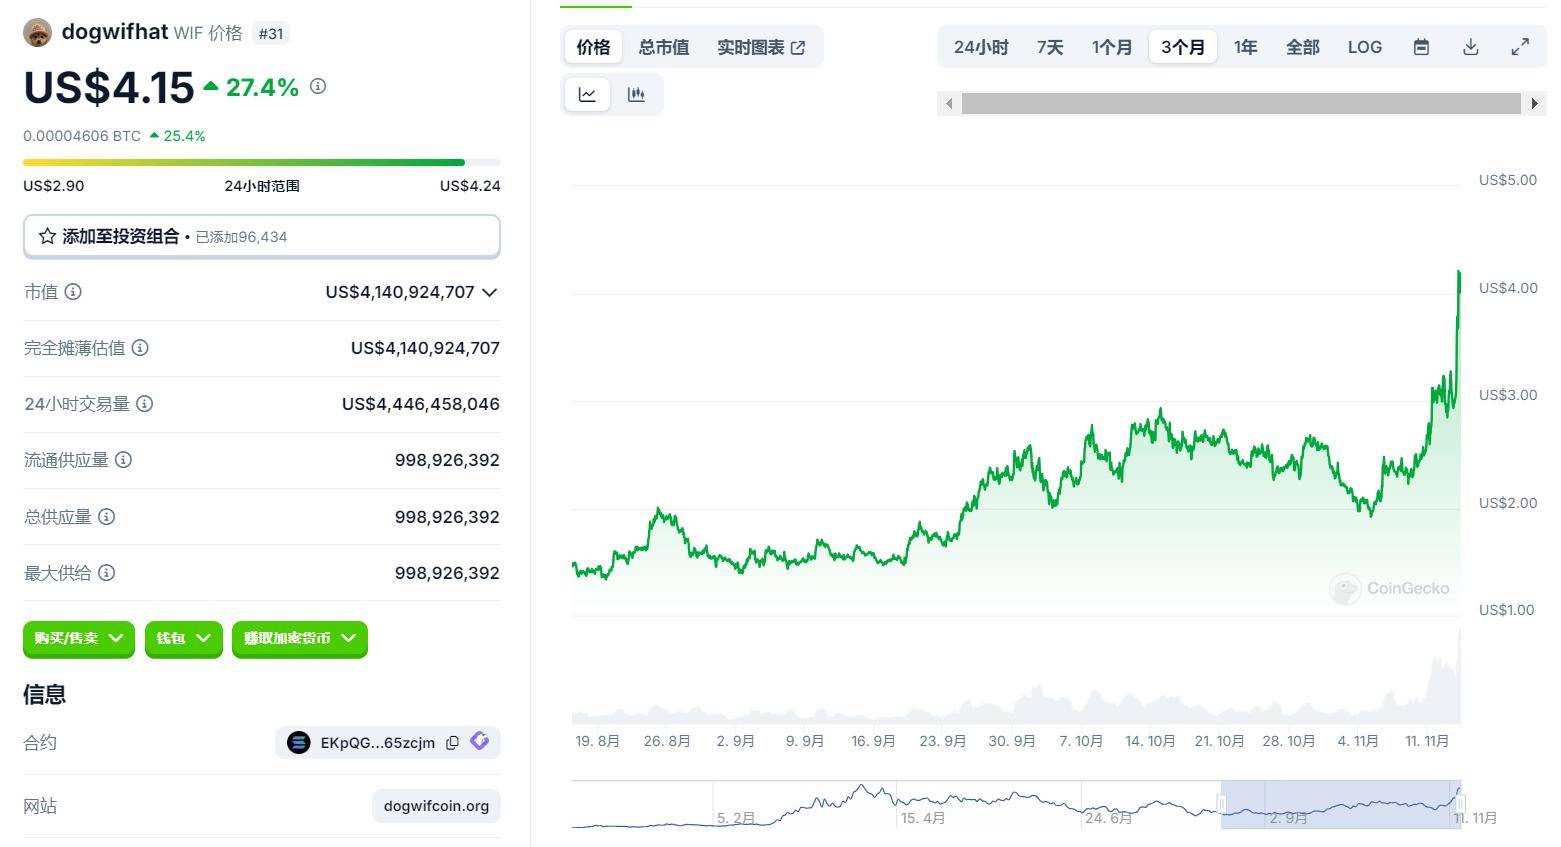Image resolution: width=1561 pixels, height=847 pixels.
Task: Select the 1年 time range button
Action: click(x=1245, y=46)
